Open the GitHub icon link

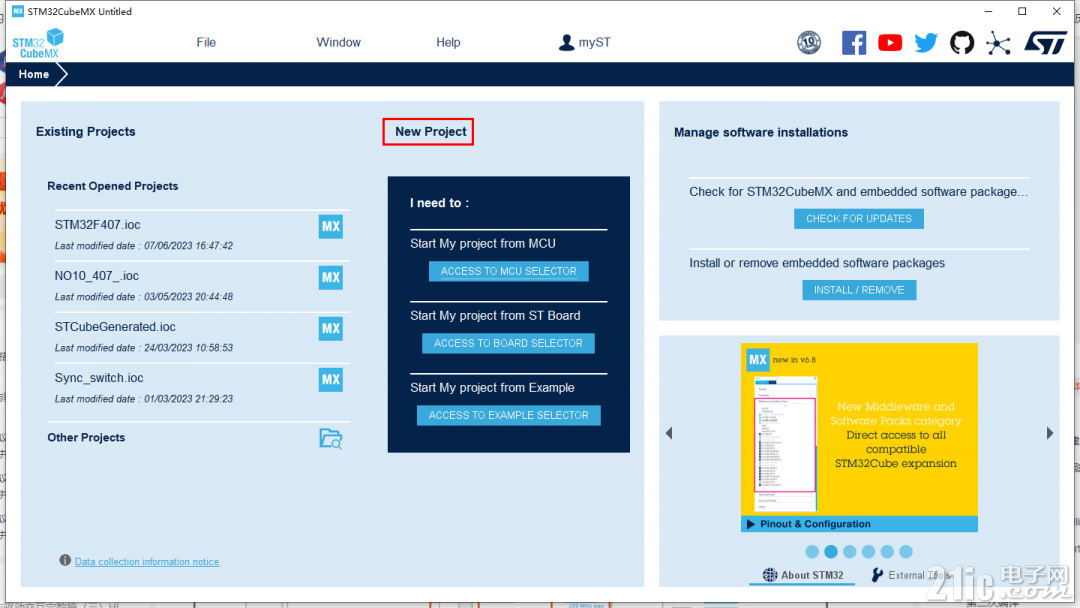(x=962, y=43)
